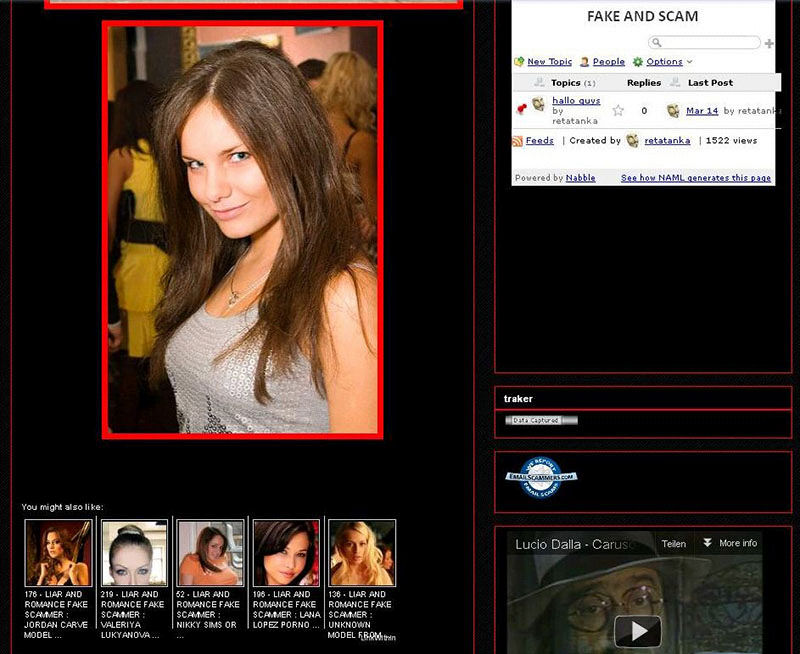800x654 pixels.
Task: Click the 'traker' widget heading
Action: [518, 399]
